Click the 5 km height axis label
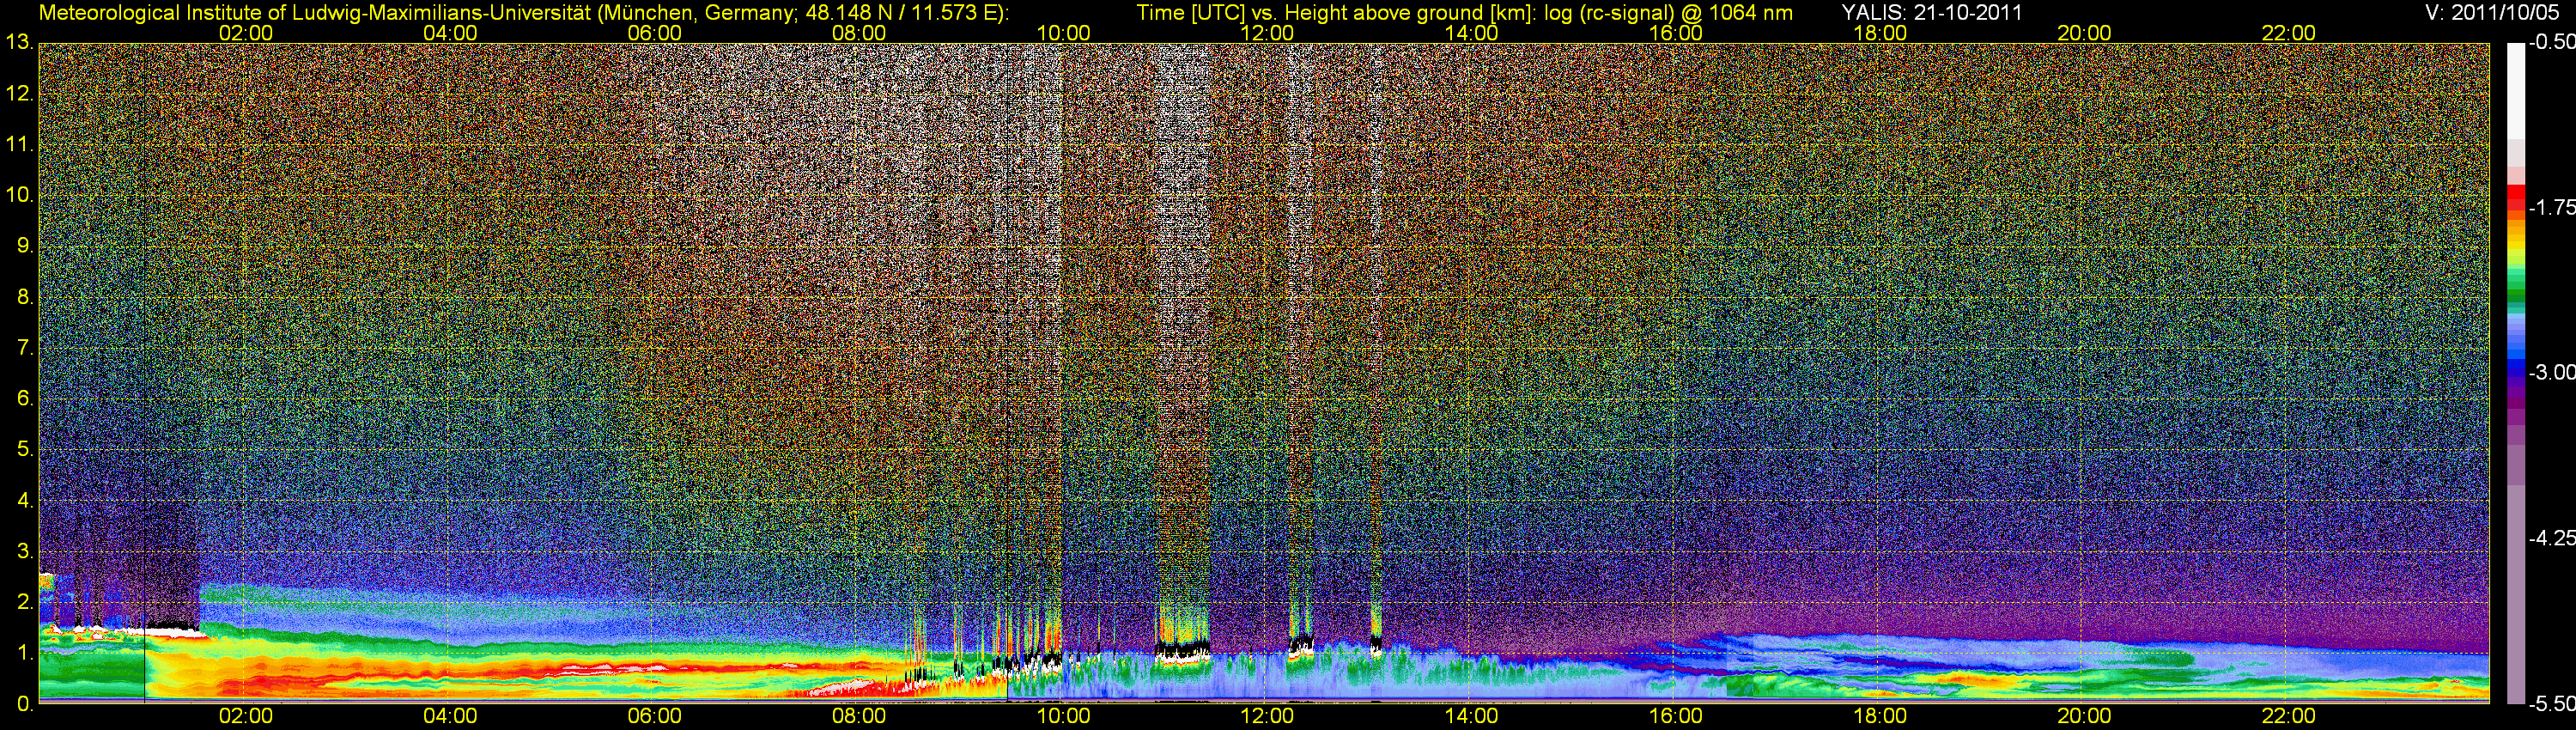Screen dimensions: 2576x730 click(24, 450)
